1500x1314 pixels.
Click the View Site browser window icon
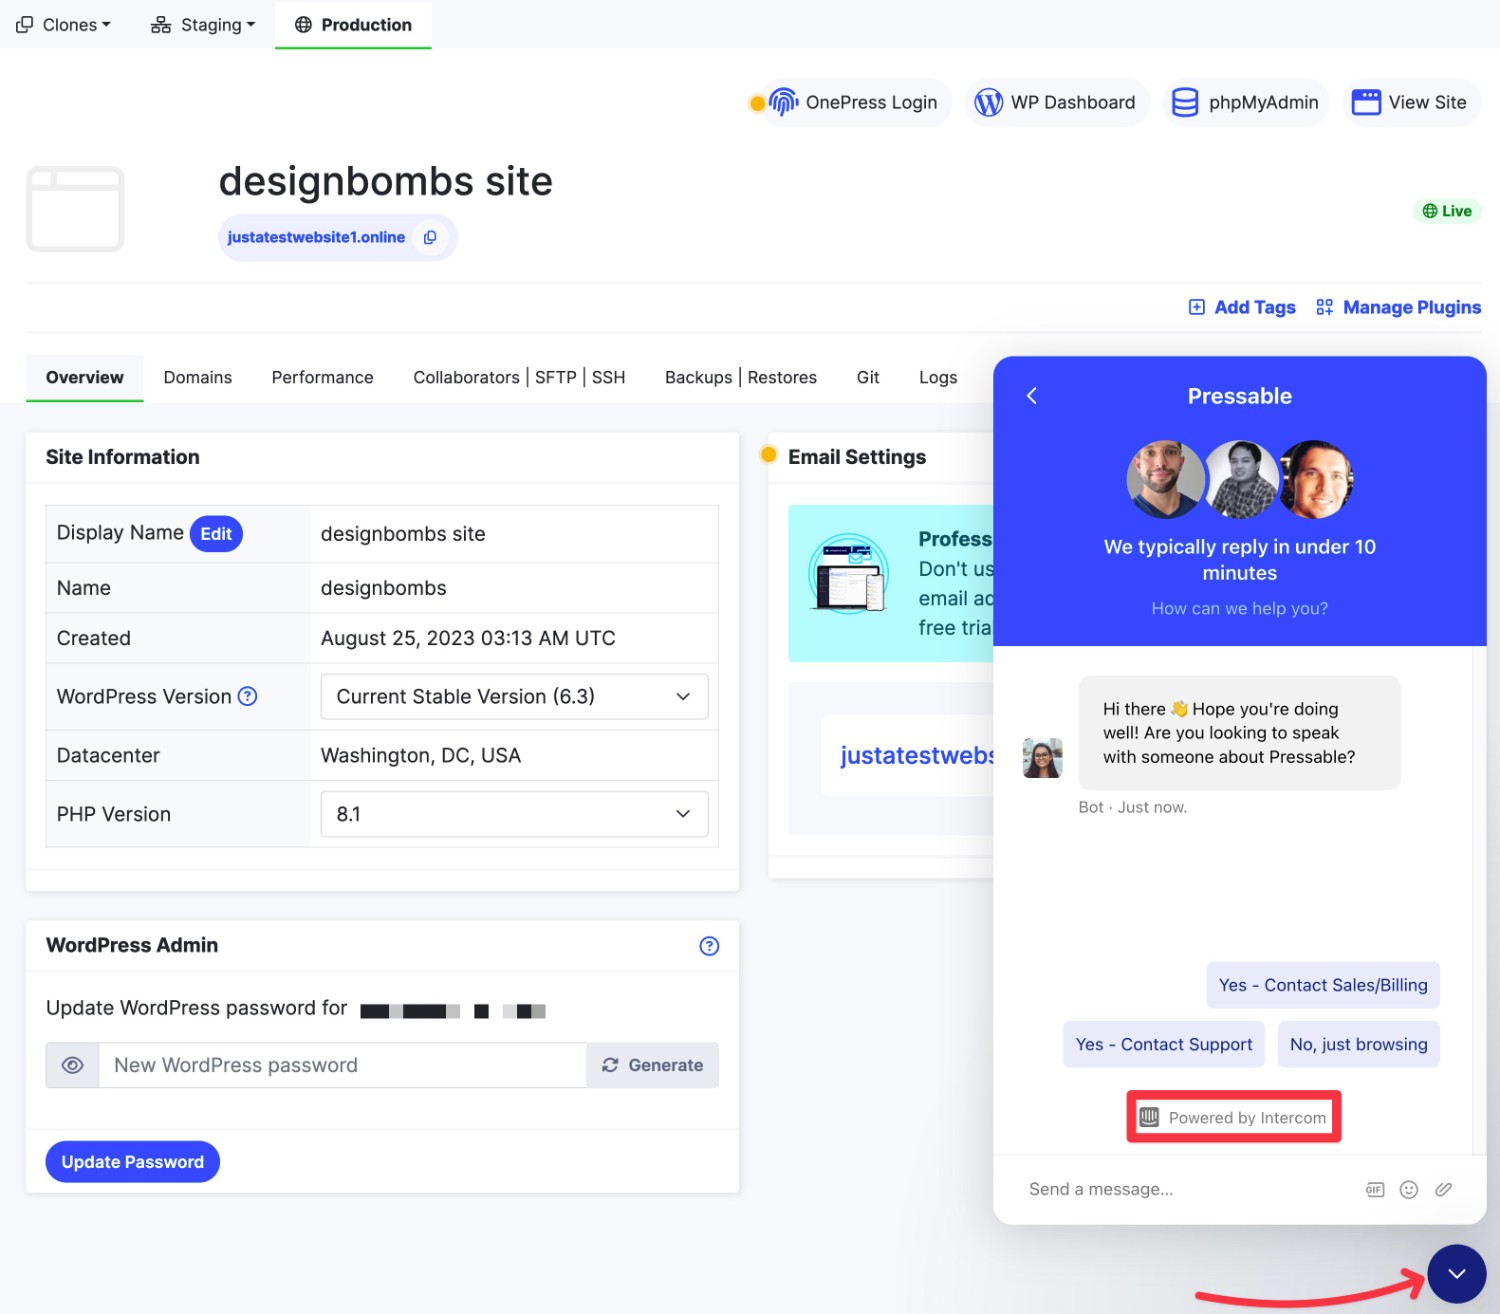pyautogui.click(x=1366, y=102)
